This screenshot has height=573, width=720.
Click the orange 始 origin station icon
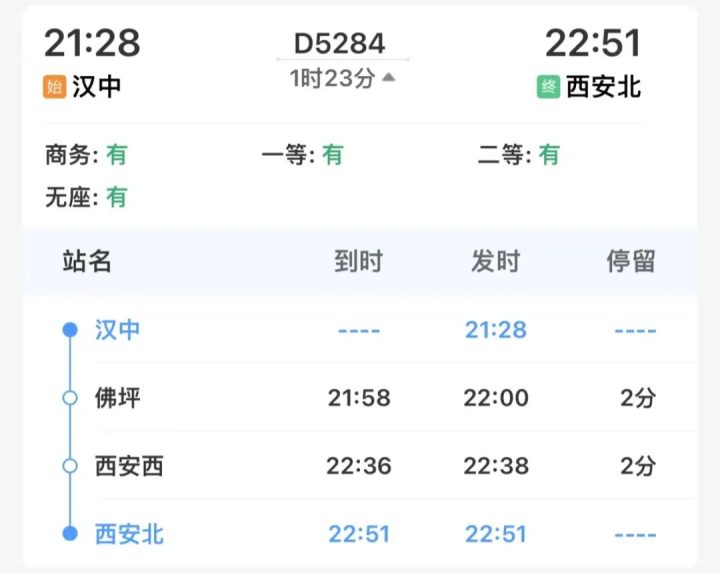pos(55,87)
